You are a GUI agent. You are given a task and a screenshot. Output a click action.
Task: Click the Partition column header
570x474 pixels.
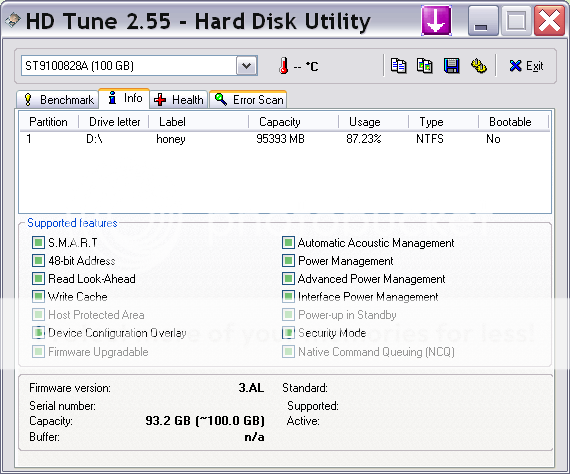point(49,122)
